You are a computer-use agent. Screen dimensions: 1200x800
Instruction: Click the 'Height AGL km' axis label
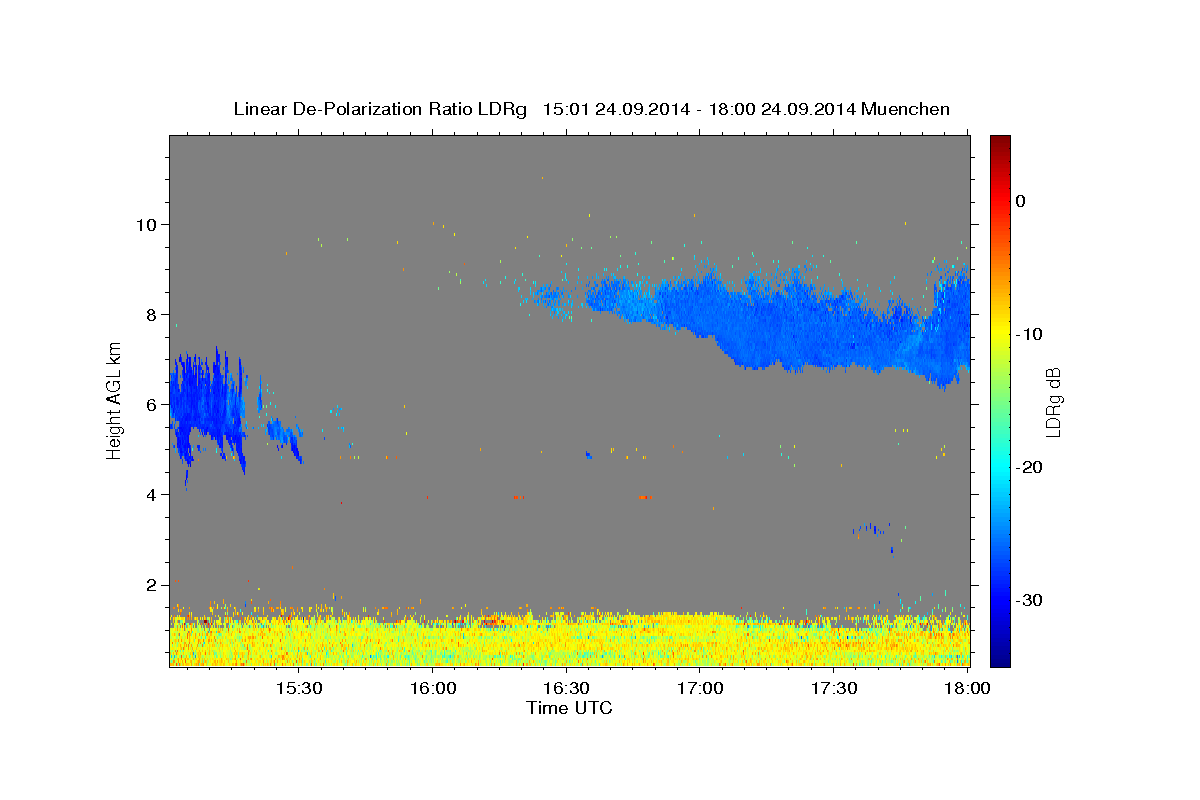[114, 400]
